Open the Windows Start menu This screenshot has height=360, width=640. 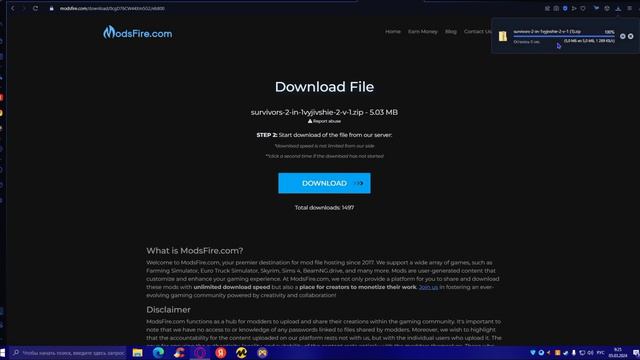click(x=3, y=353)
